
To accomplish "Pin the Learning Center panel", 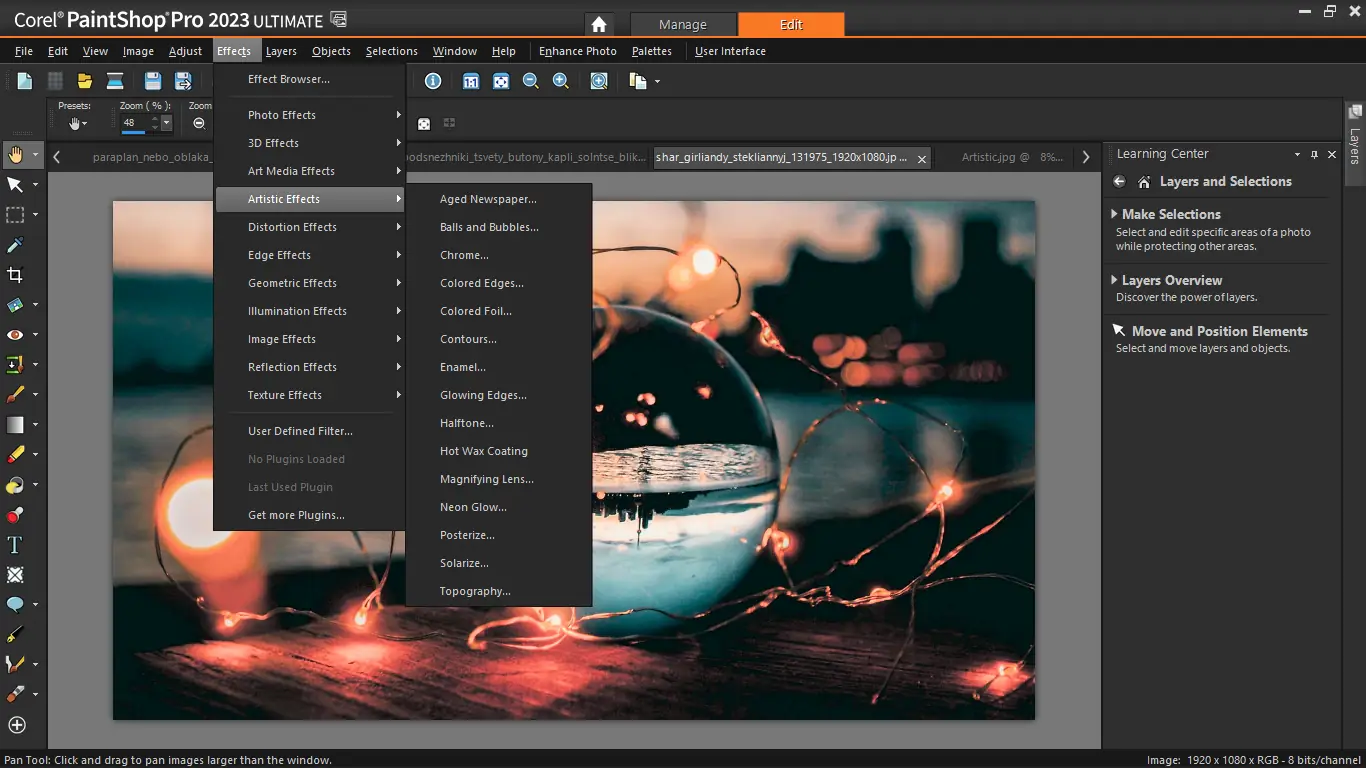I will pyautogui.click(x=1314, y=154).
